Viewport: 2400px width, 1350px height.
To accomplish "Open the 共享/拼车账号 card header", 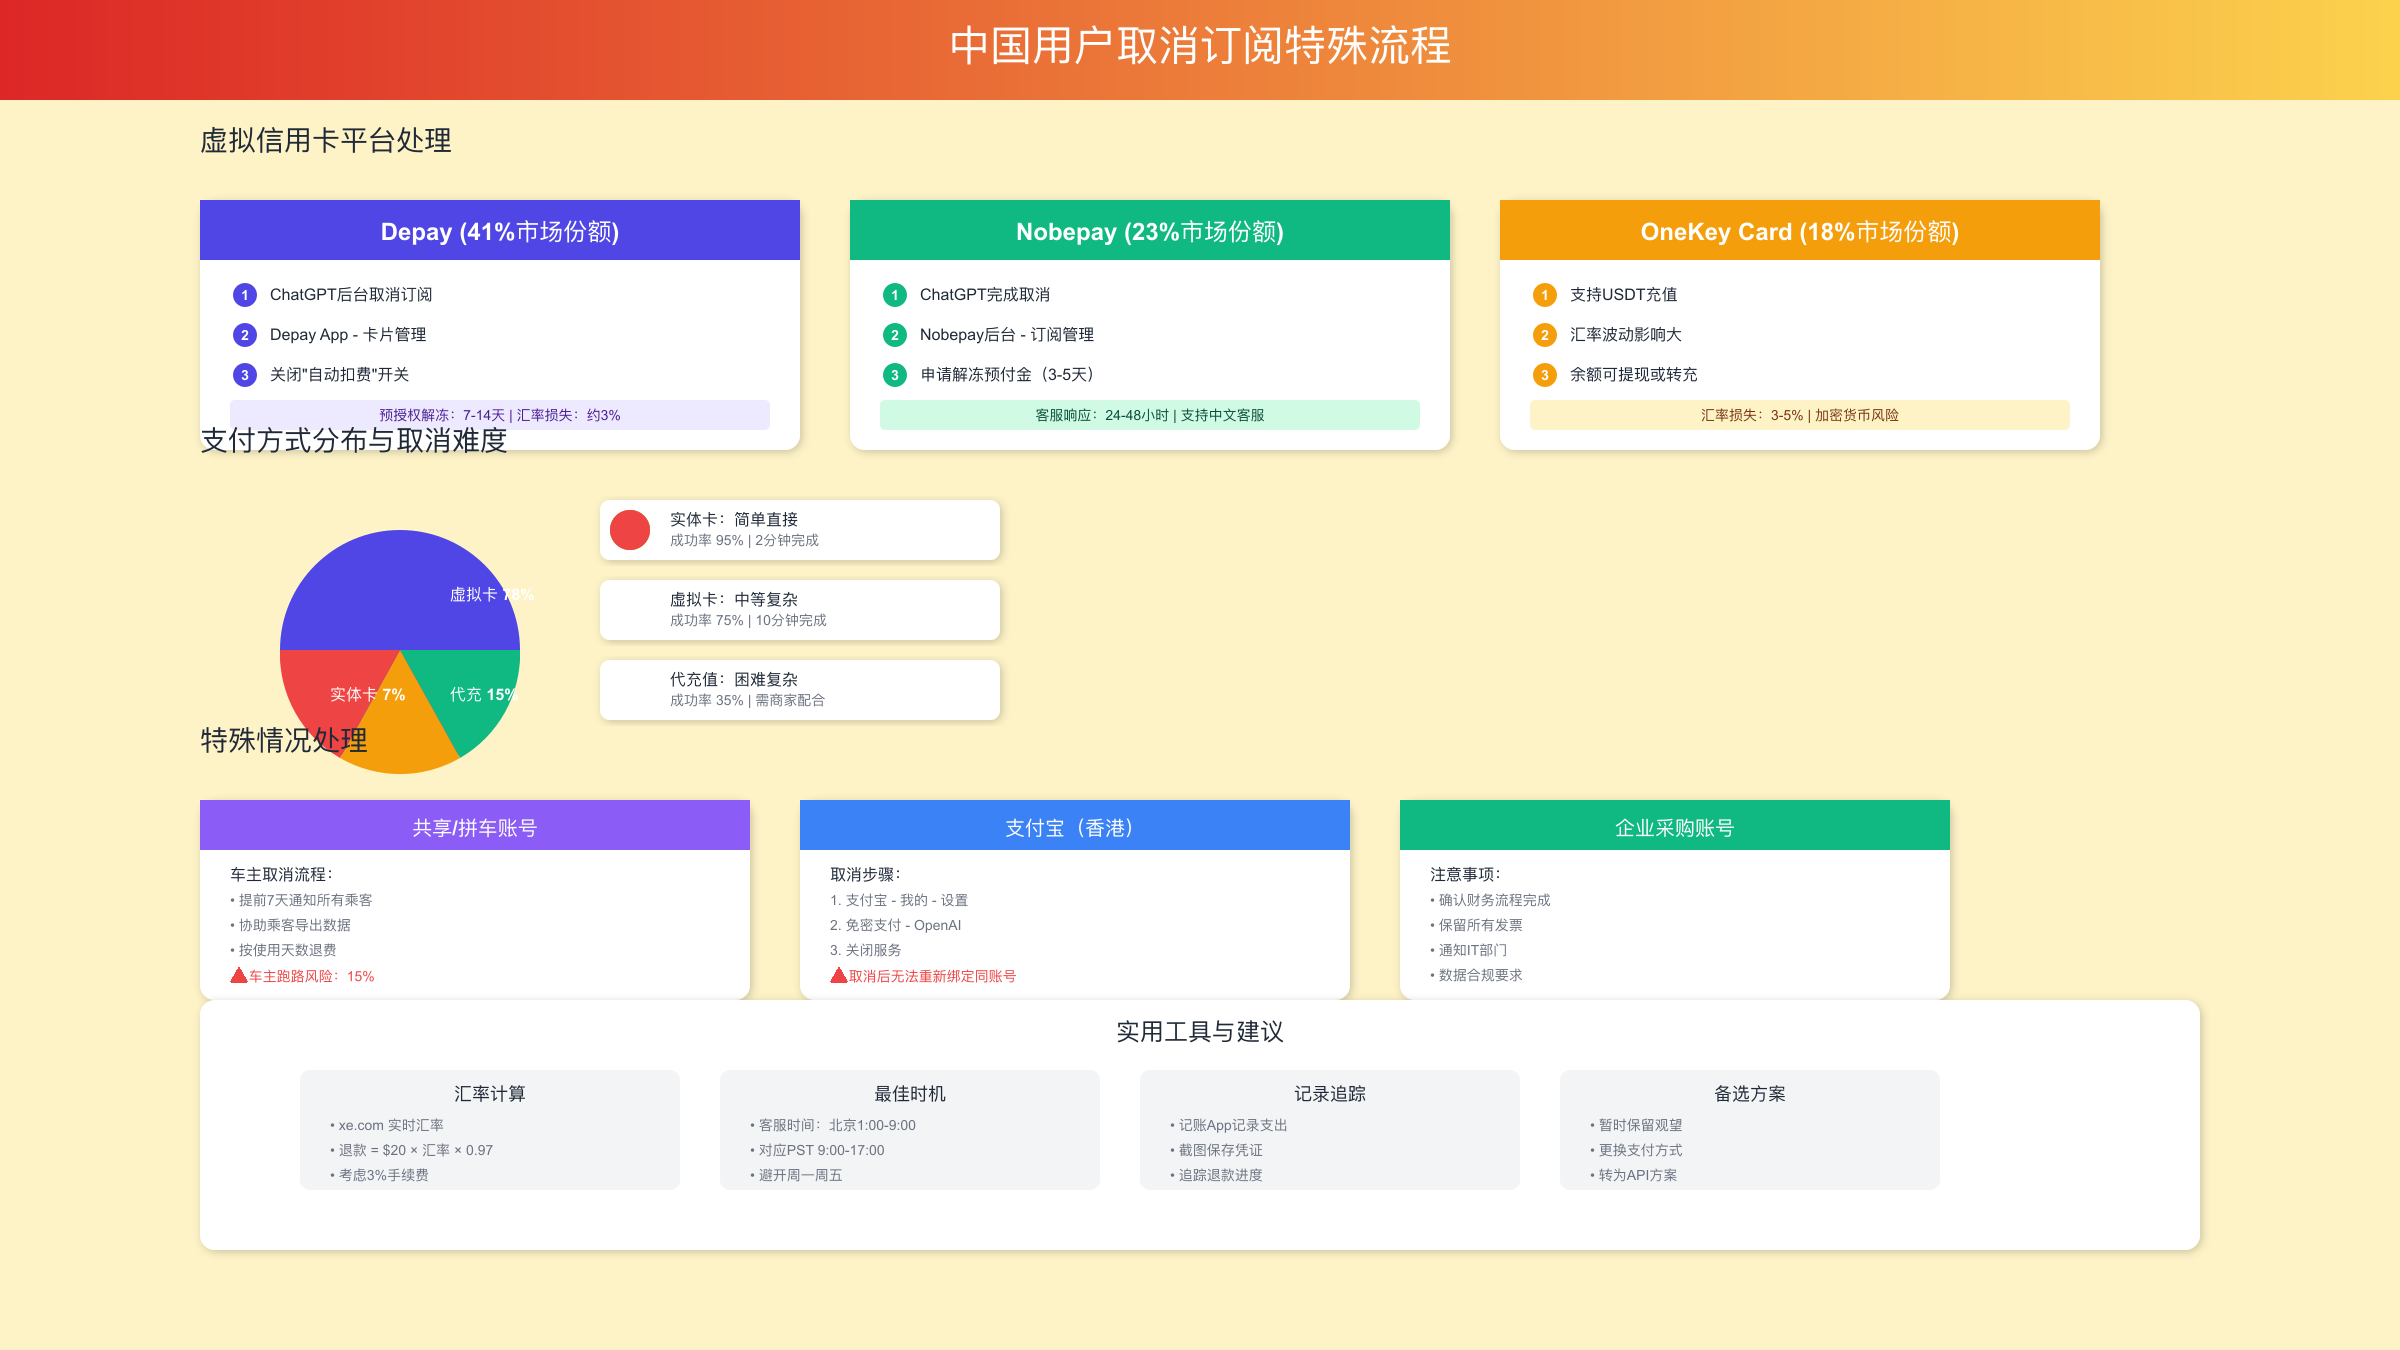I will pyautogui.click(x=475, y=825).
